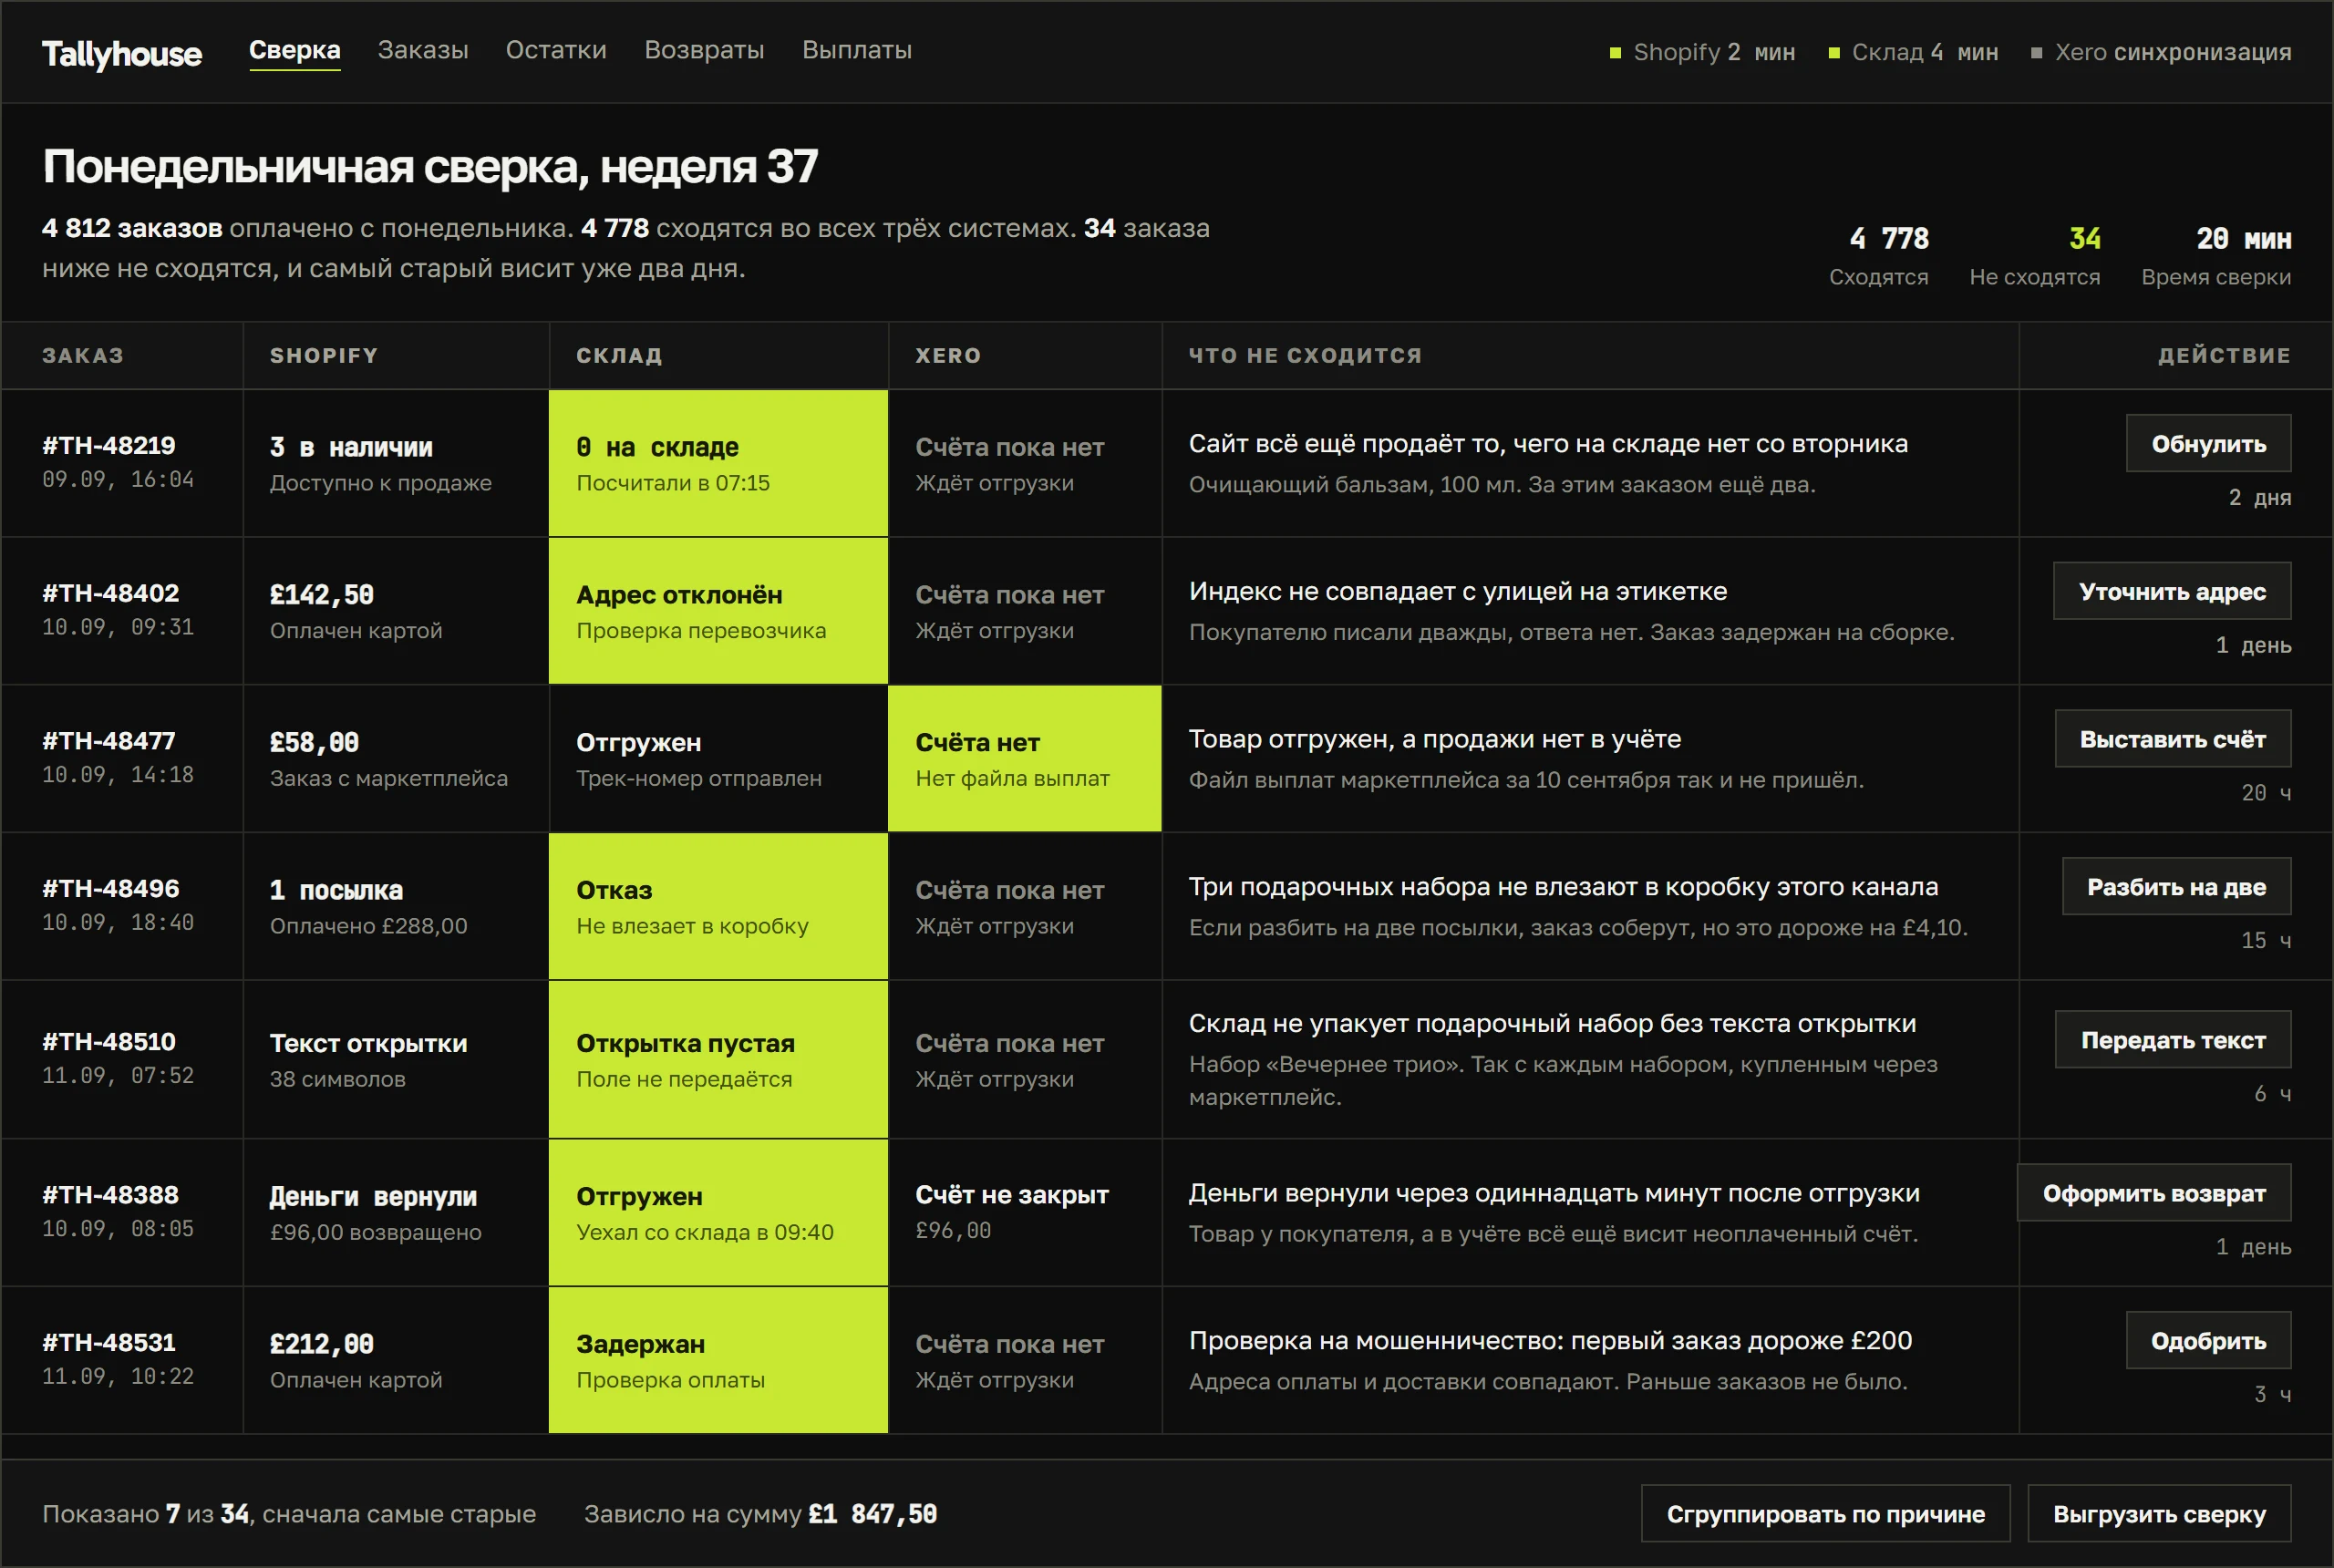Select order number #TH-48510
This screenshot has height=1568, width=2334.
[109, 1042]
